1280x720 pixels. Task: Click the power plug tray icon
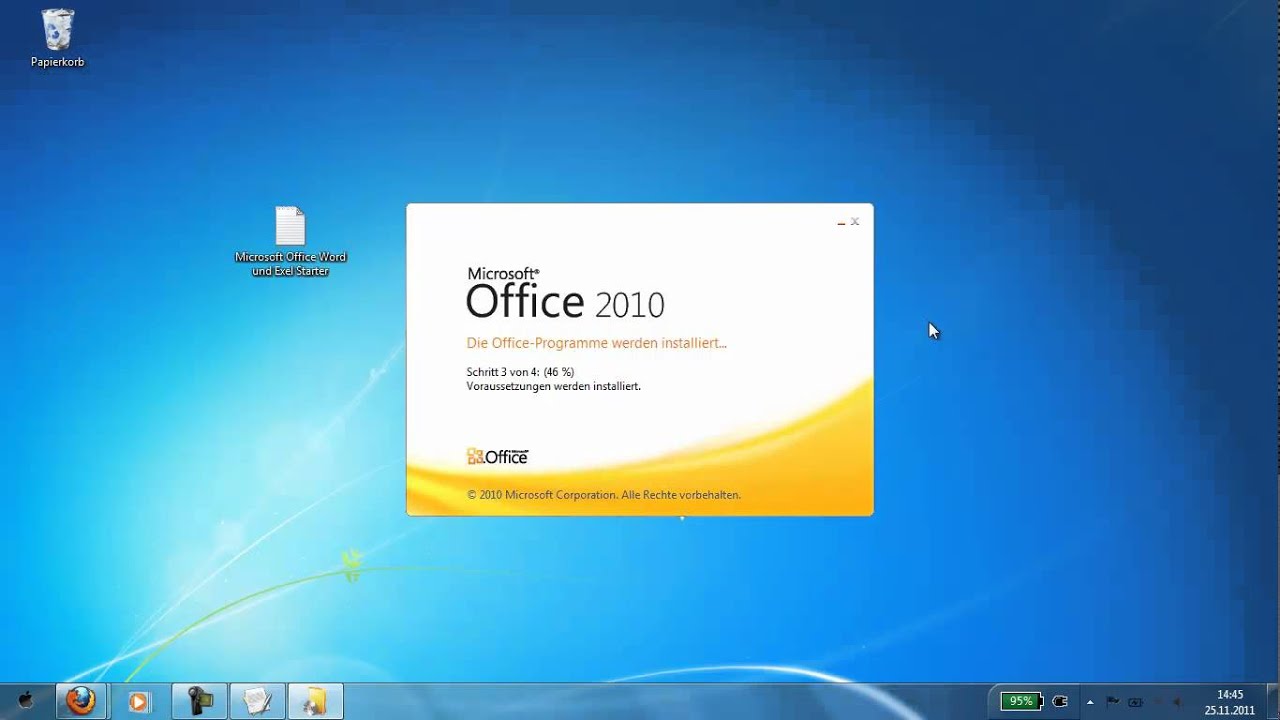1061,702
